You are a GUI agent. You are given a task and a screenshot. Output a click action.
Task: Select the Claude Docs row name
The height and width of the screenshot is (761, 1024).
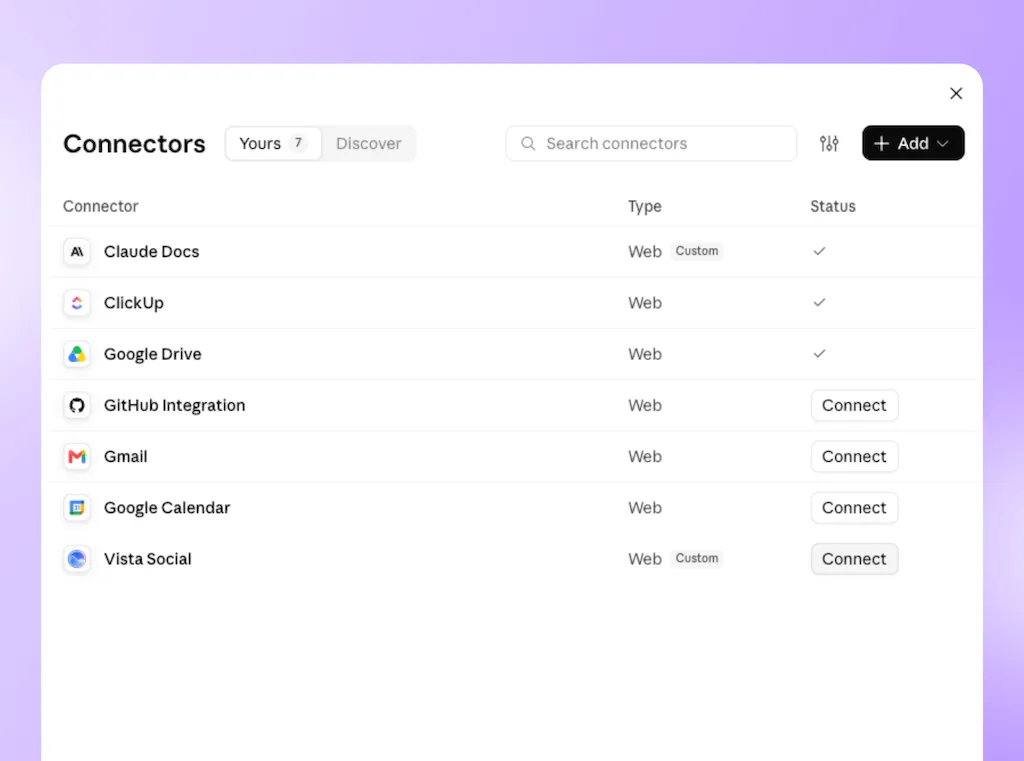click(152, 251)
